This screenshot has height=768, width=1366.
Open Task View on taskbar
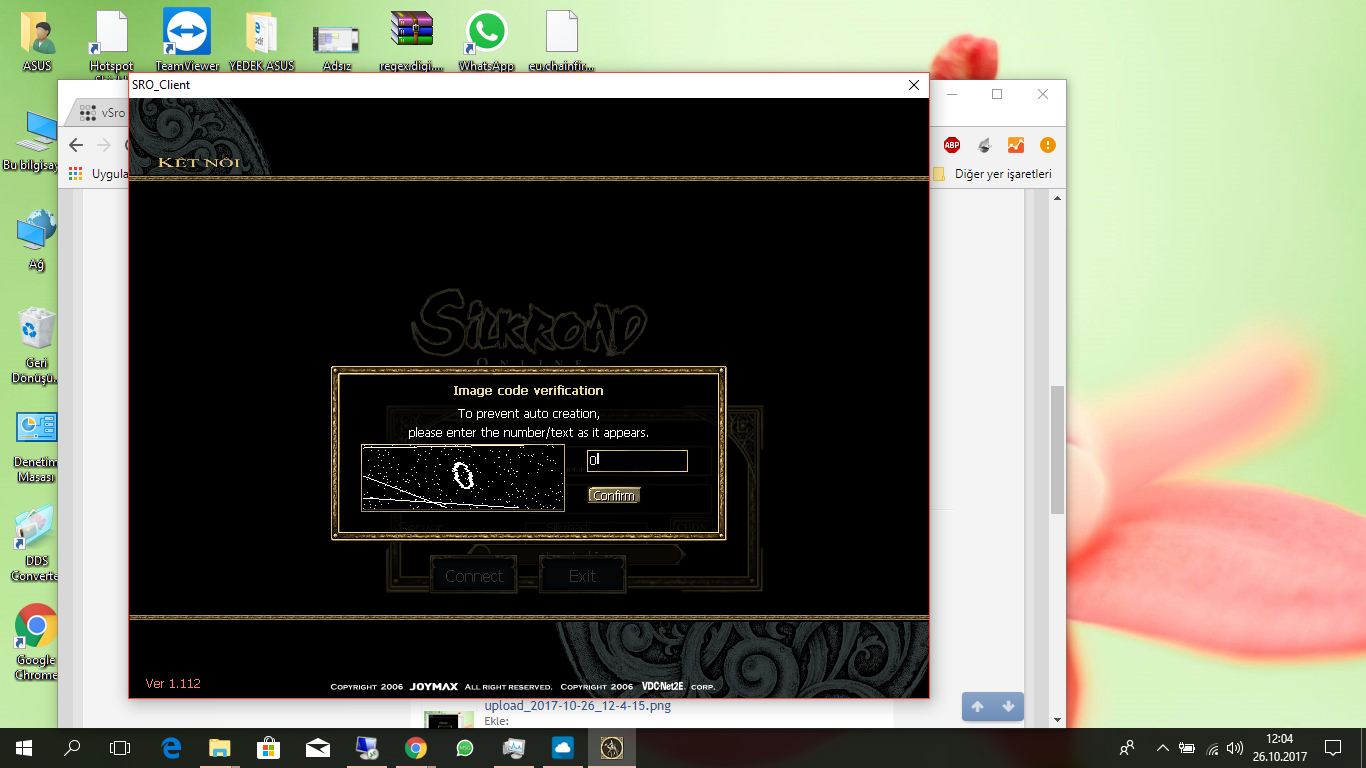tap(120, 747)
